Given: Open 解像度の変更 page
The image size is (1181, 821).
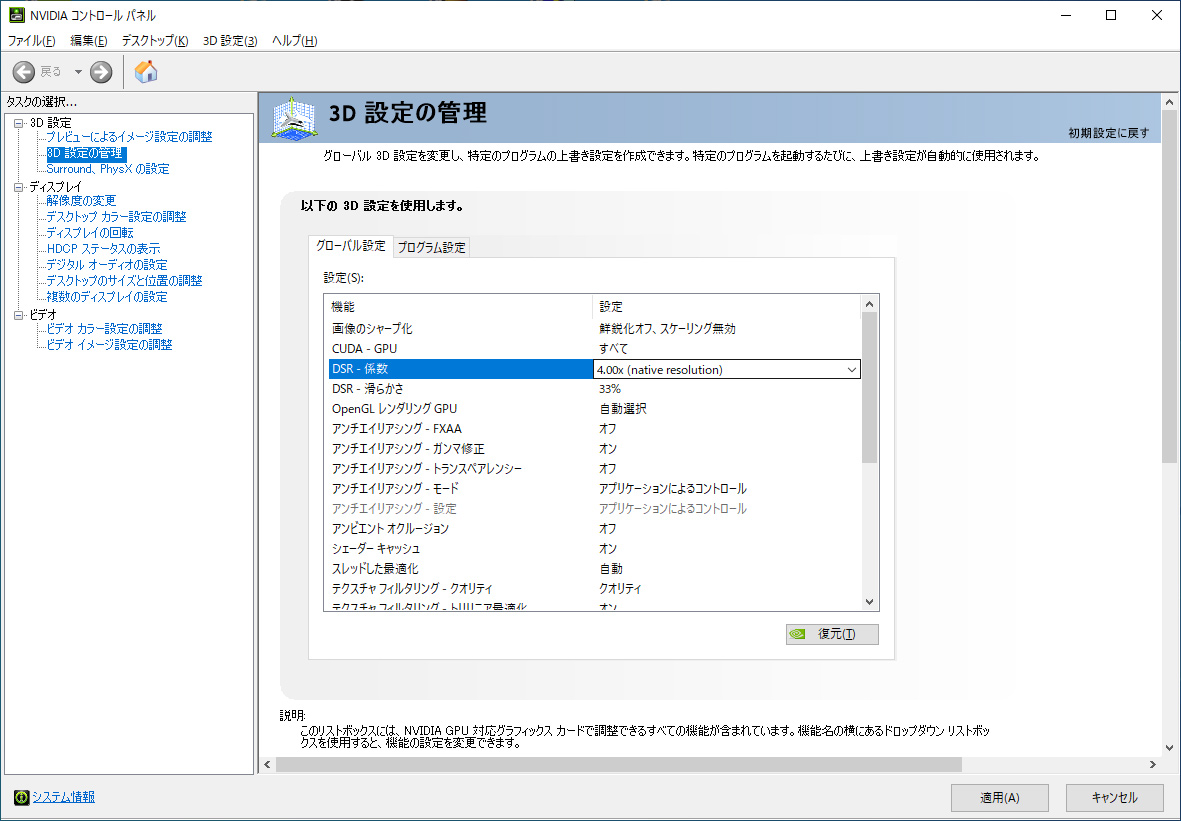Looking at the screenshot, I should pos(81,200).
